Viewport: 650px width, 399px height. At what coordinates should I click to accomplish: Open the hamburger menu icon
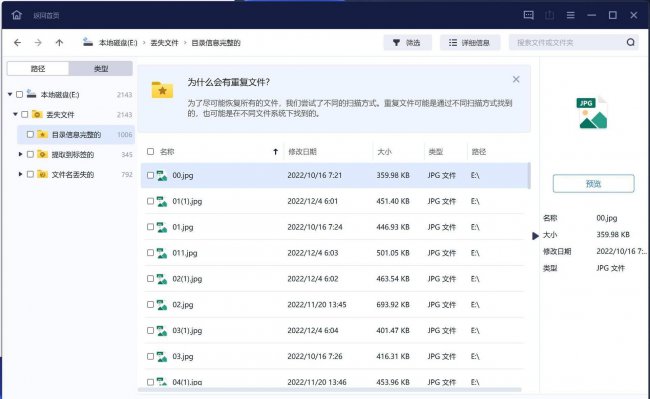[x=571, y=15]
